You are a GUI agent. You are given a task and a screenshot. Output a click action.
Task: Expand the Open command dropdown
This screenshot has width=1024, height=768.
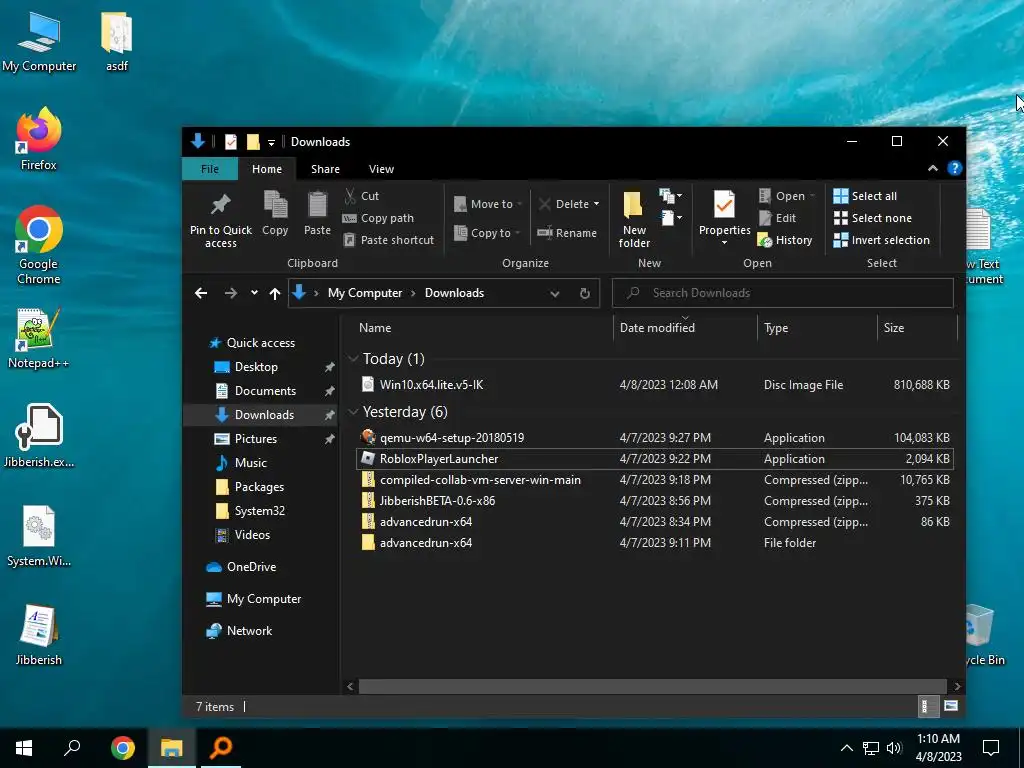pyautogui.click(x=812, y=196)
